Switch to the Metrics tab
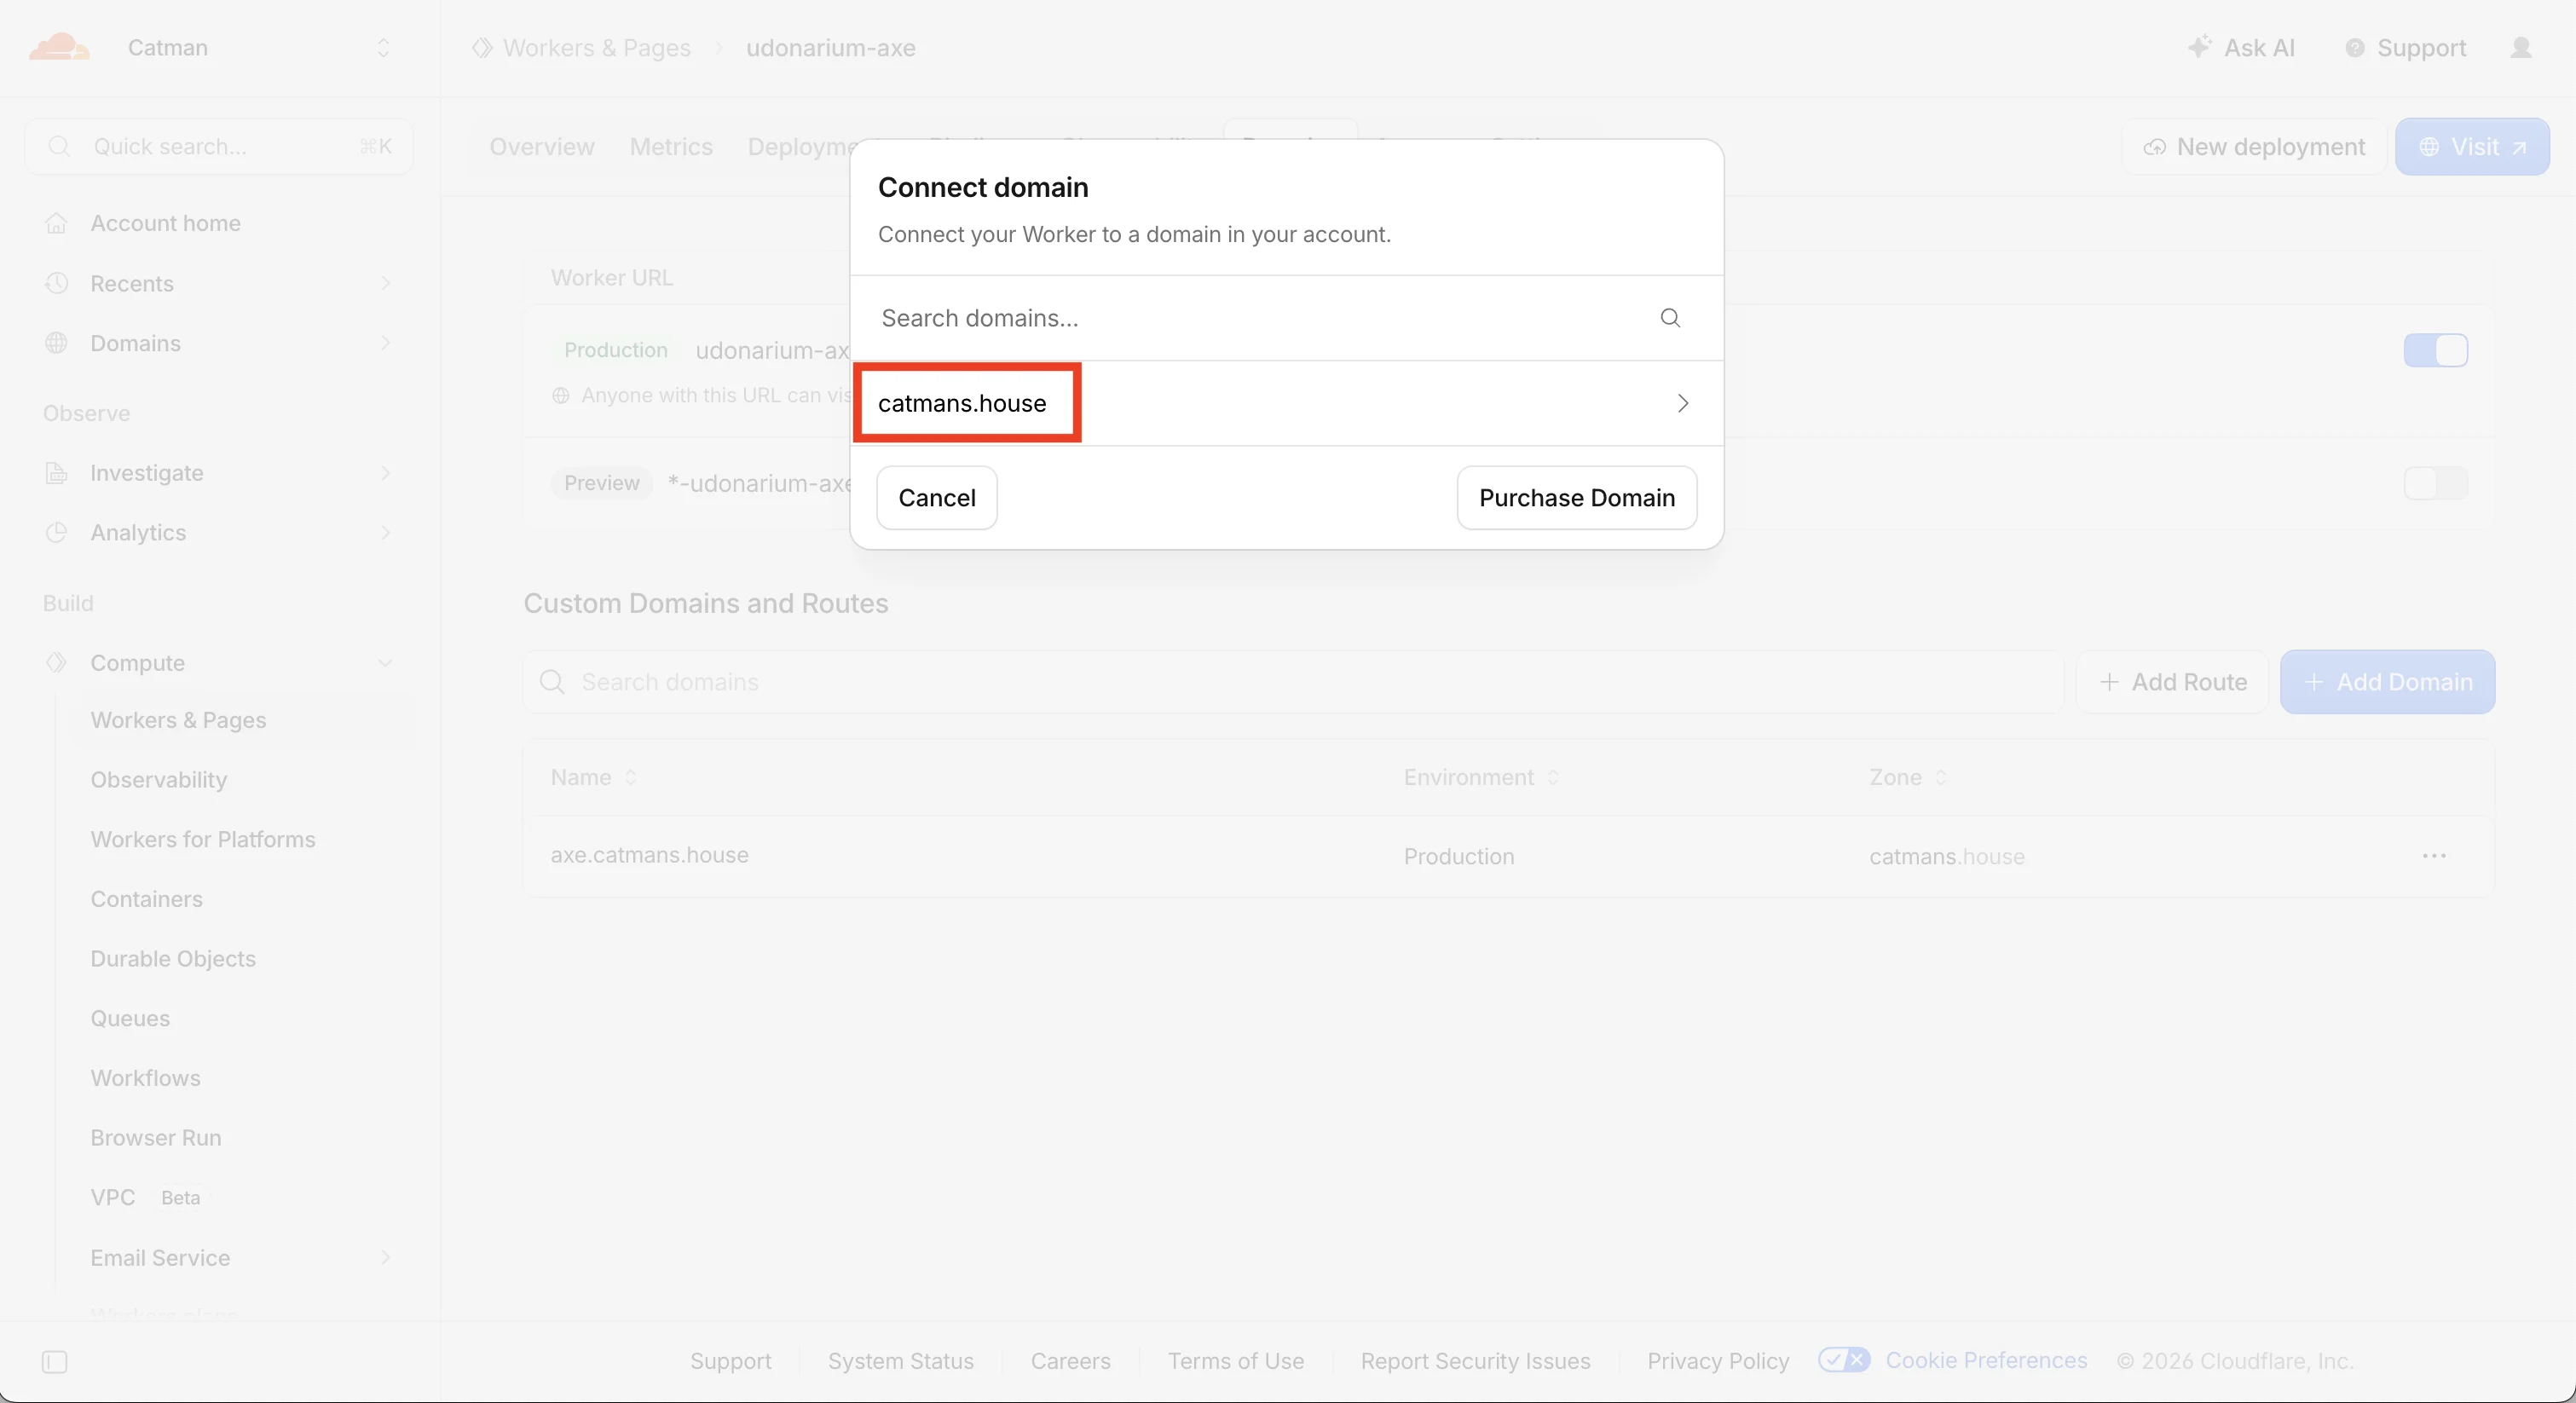This screenshot has width=2576, height=1403. [x=671, y=147]
